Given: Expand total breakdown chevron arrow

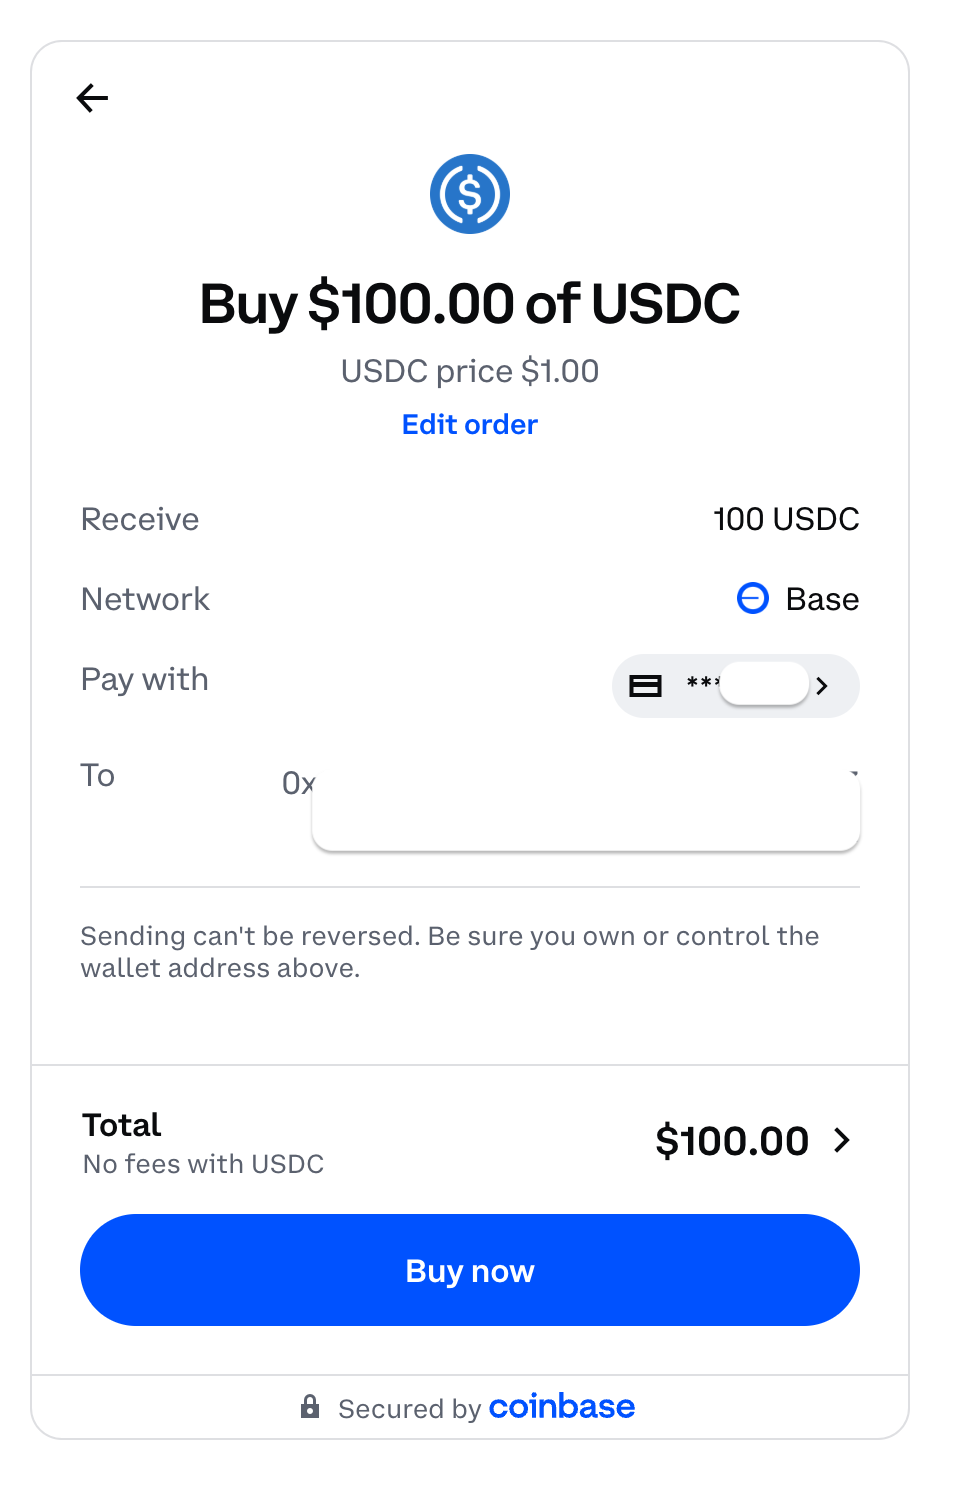Looking at the screenshot, I should 842,1140.
